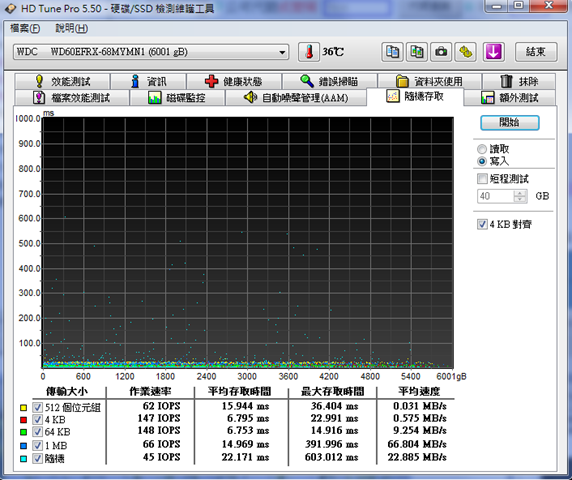Click the copy text to clipboard icon
Viewport: 572px width, 480px height.
click(x=393, y=52)
